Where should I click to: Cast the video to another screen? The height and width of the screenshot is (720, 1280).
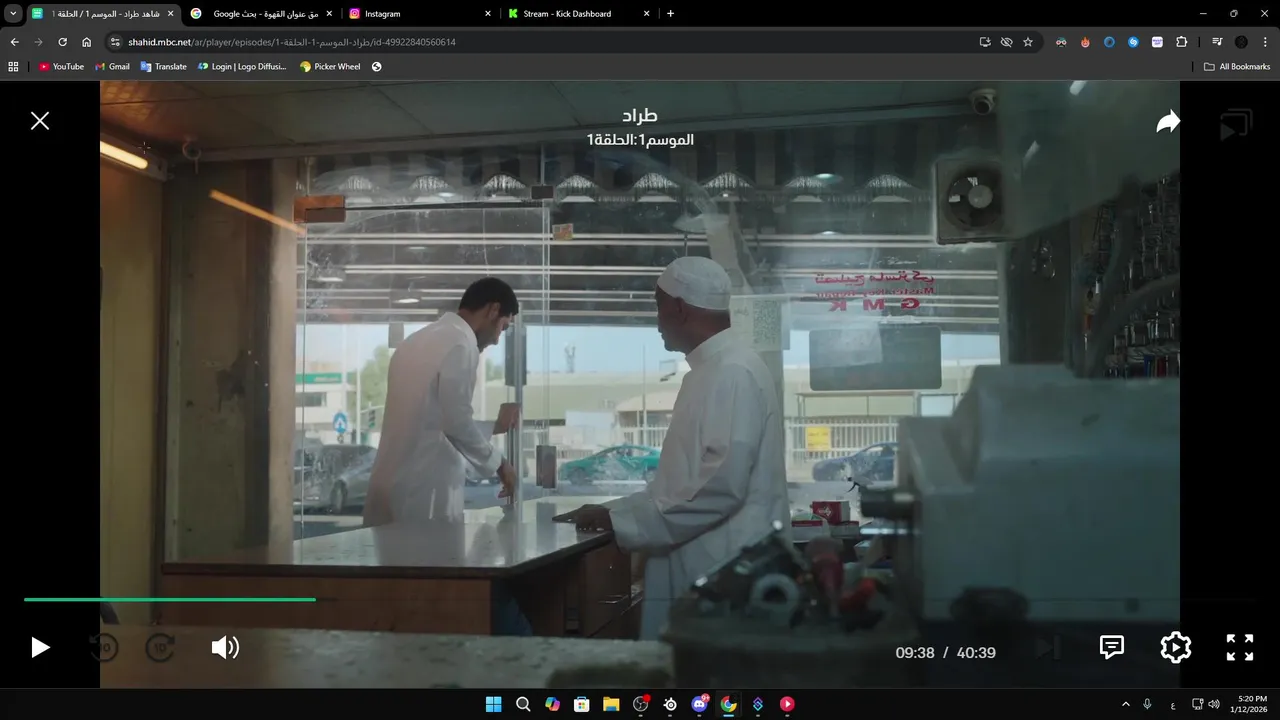pyautogui.click(x=1236, y=125)
